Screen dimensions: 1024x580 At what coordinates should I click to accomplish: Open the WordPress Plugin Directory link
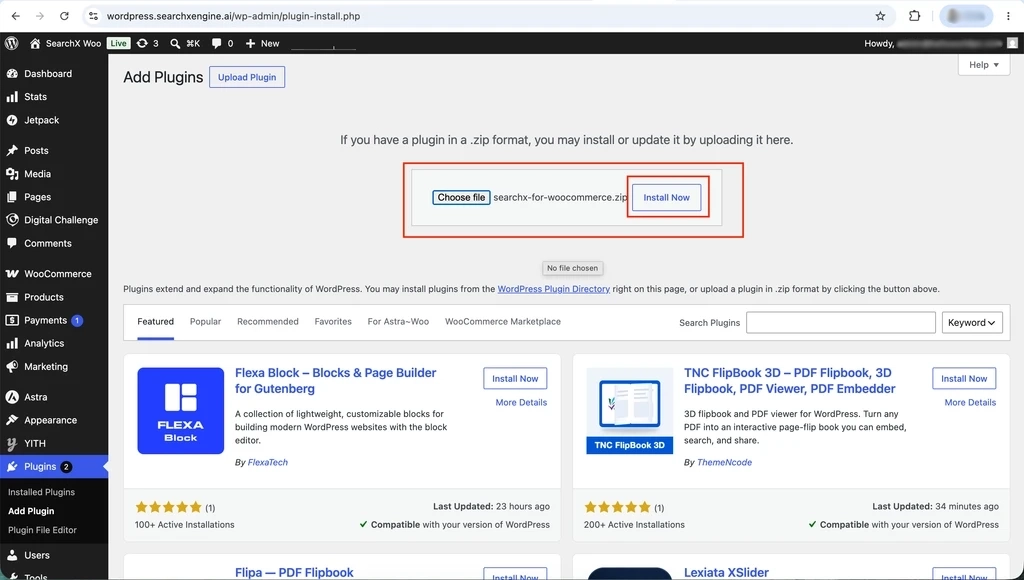[x=554, y=289]
